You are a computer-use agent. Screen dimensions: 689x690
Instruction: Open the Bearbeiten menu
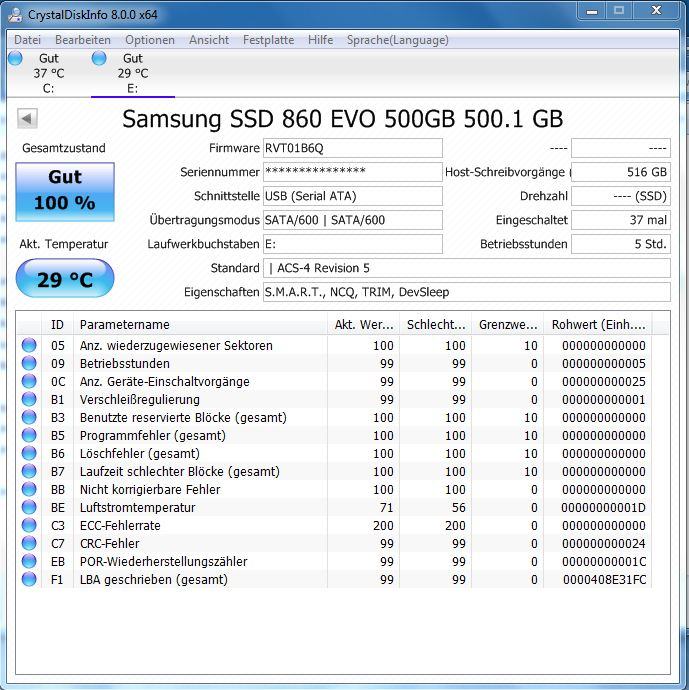click(x=83, y=40)
